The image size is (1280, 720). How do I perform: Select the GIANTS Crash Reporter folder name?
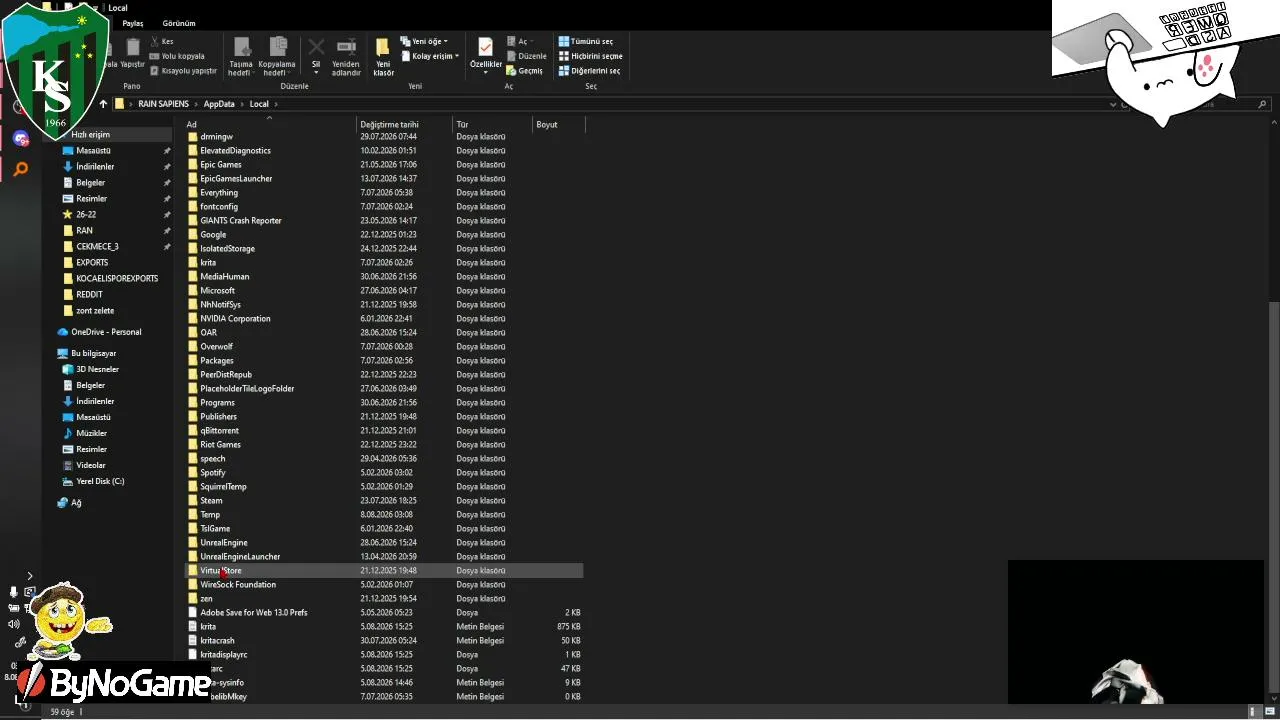click(x=241, y=221)
